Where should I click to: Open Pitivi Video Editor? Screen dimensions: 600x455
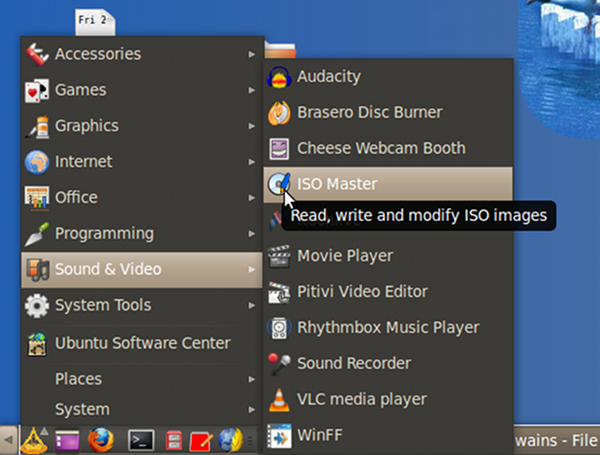[388, 292]
